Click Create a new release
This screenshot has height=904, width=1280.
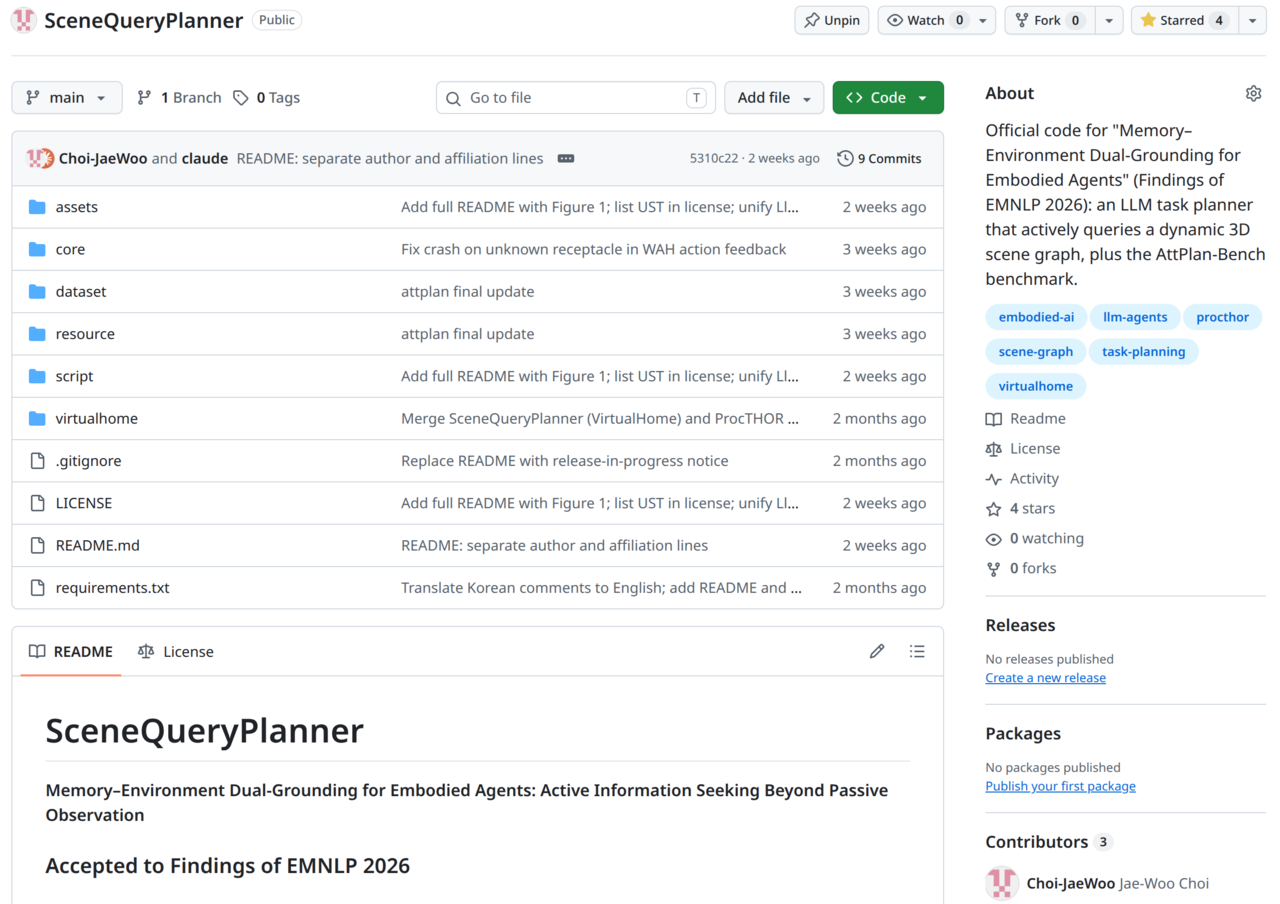coord(1045,678)
